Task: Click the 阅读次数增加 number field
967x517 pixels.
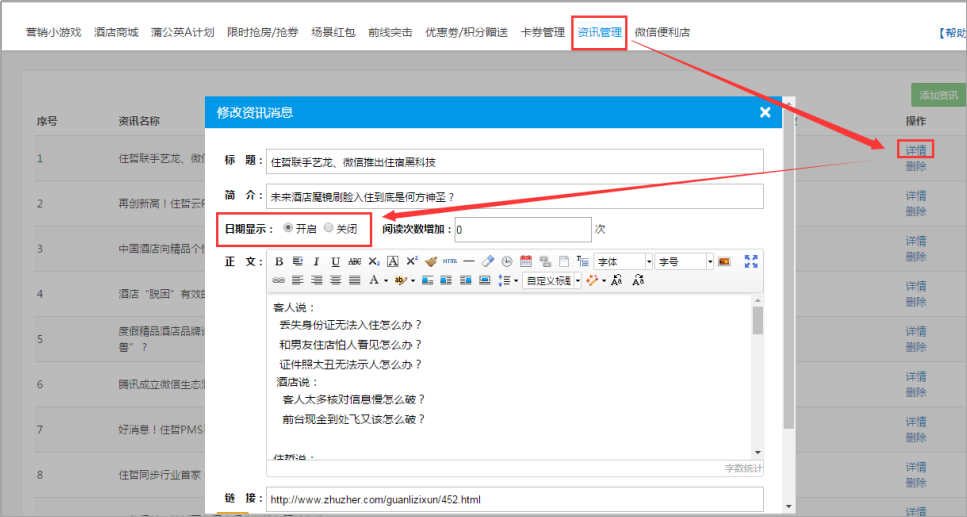Action: tap(523, 229)
